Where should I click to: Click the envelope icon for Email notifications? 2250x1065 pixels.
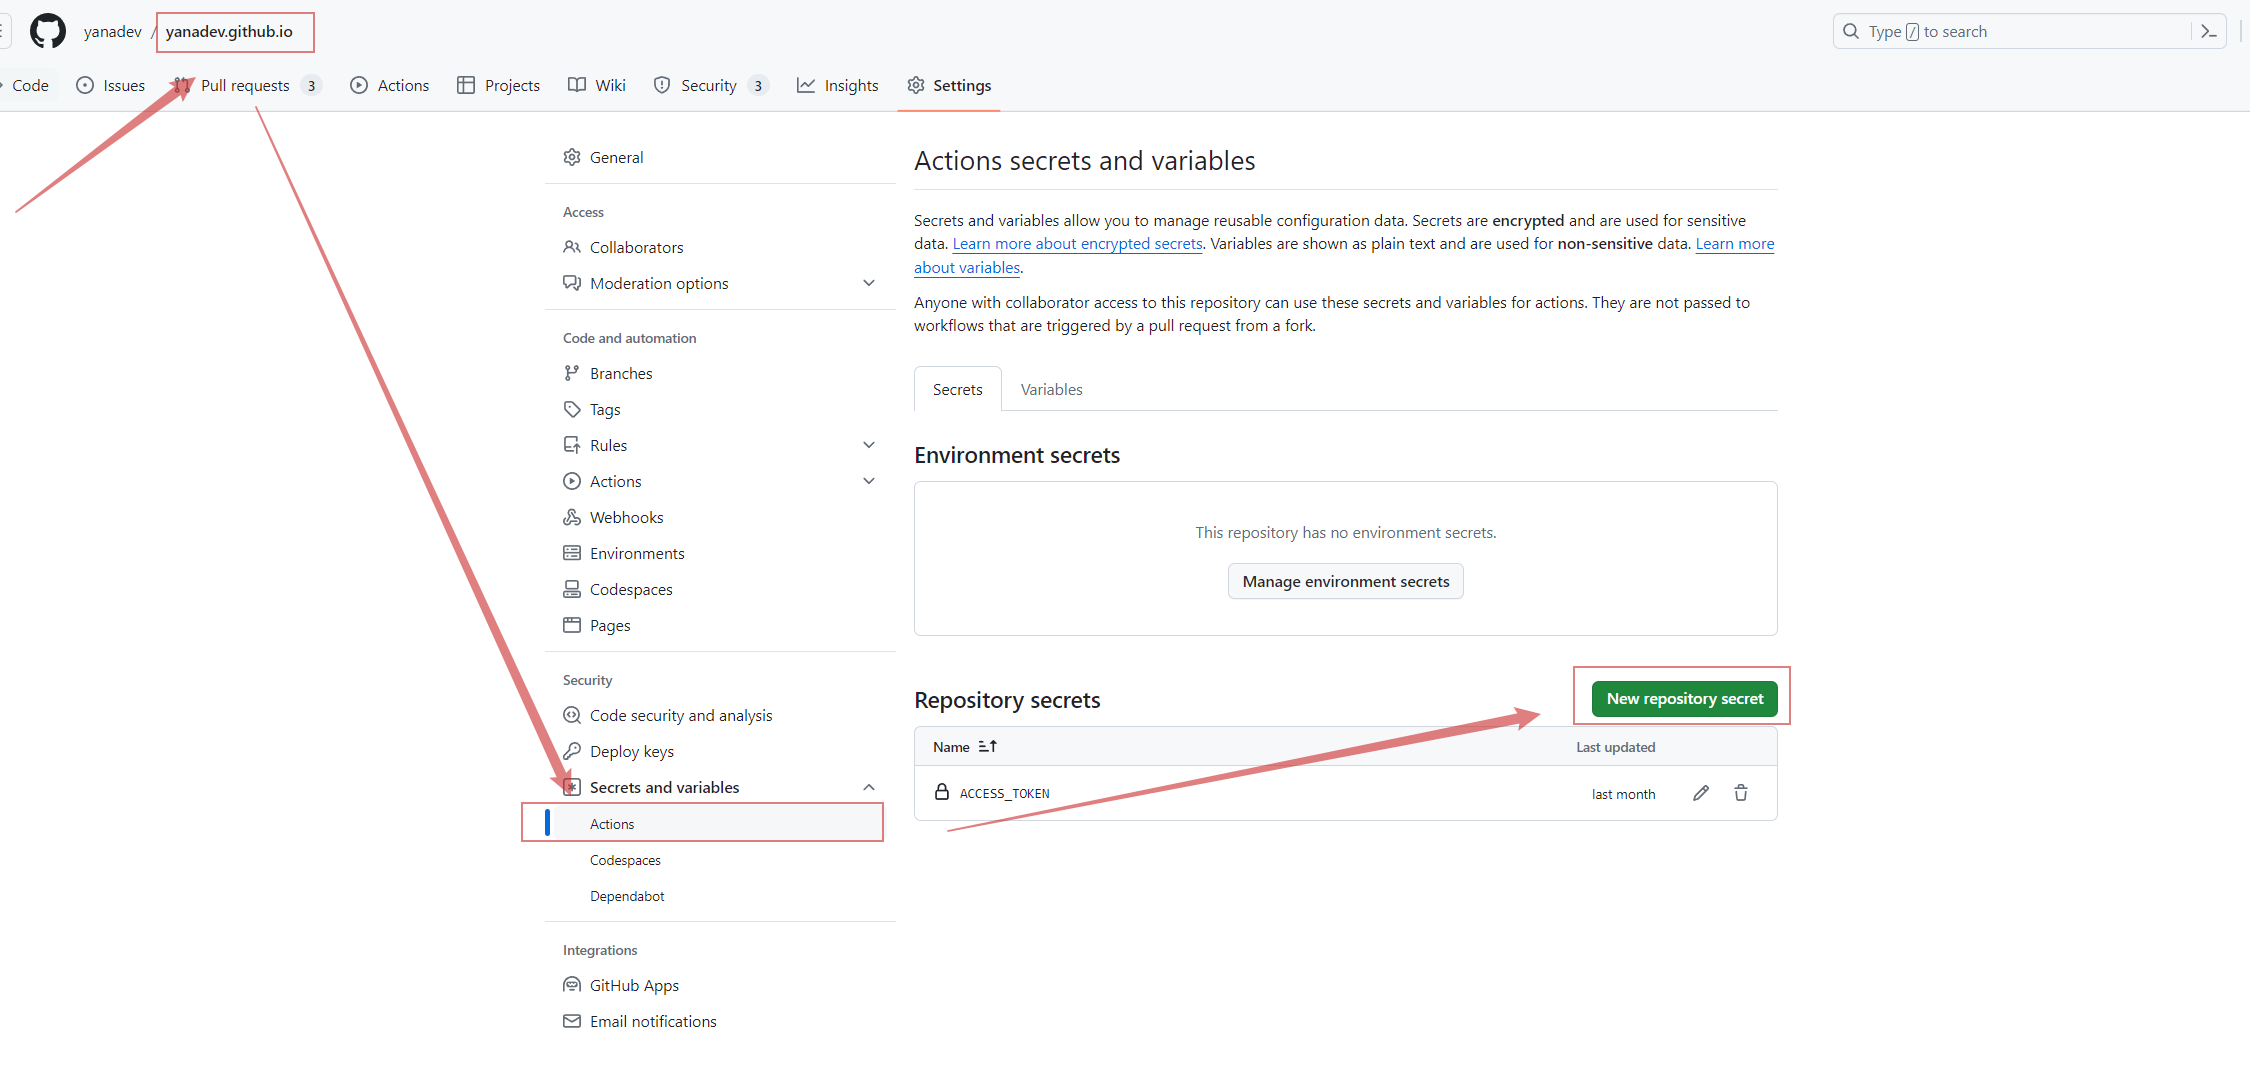point(572,1021)
